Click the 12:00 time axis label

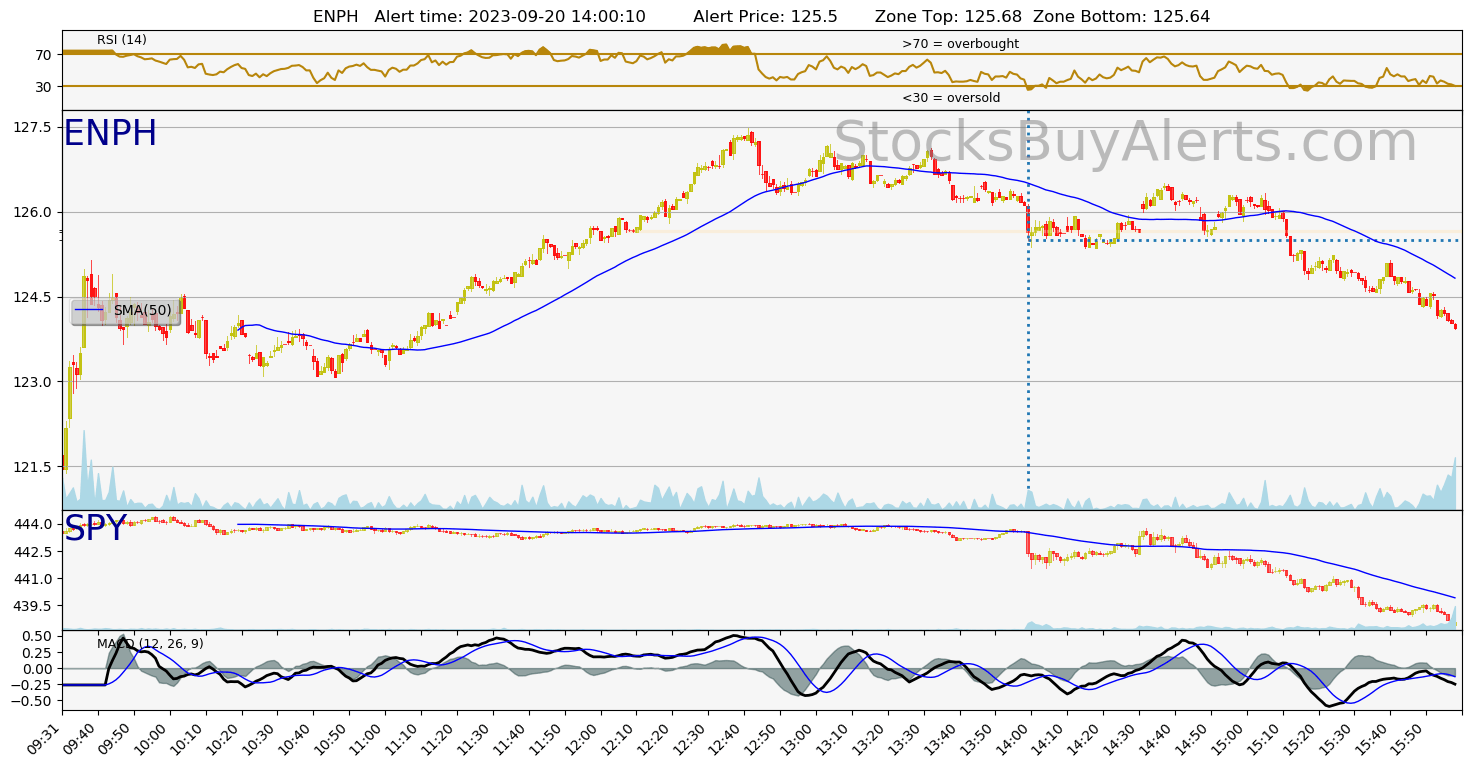[x=582, y=737]
